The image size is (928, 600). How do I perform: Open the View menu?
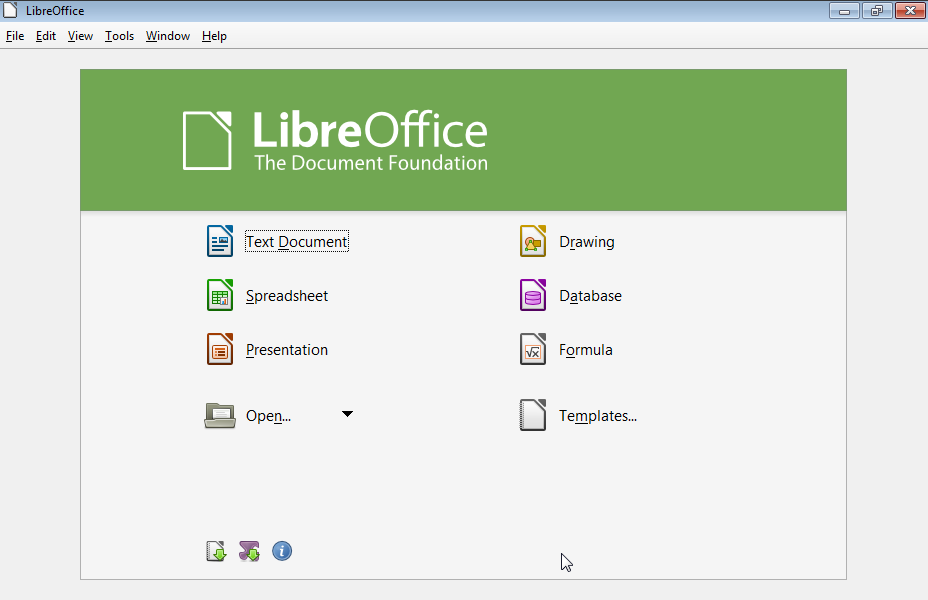[80, 36]
